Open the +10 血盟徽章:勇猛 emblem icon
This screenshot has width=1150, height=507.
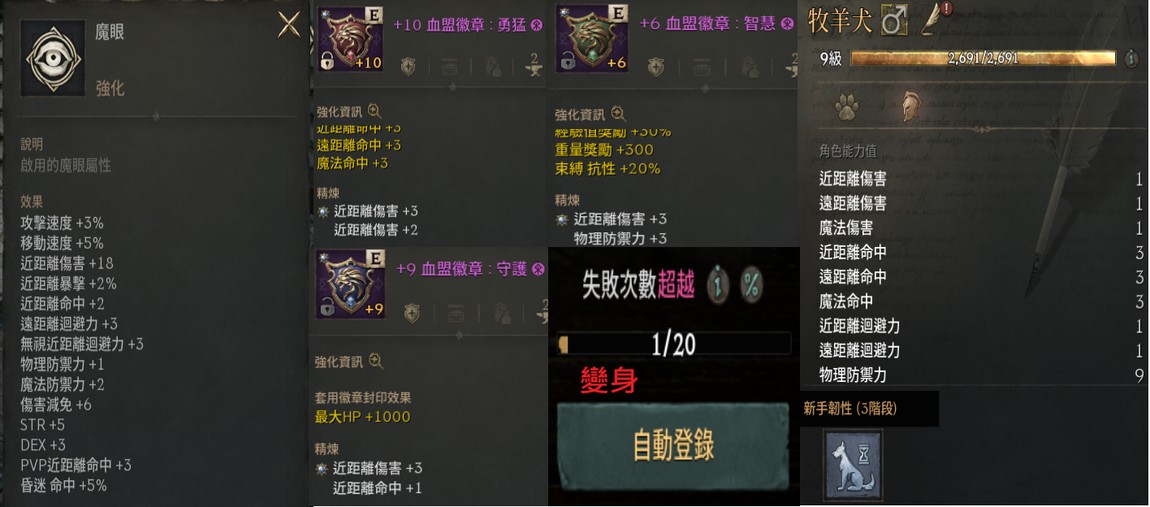click(349, 39)
